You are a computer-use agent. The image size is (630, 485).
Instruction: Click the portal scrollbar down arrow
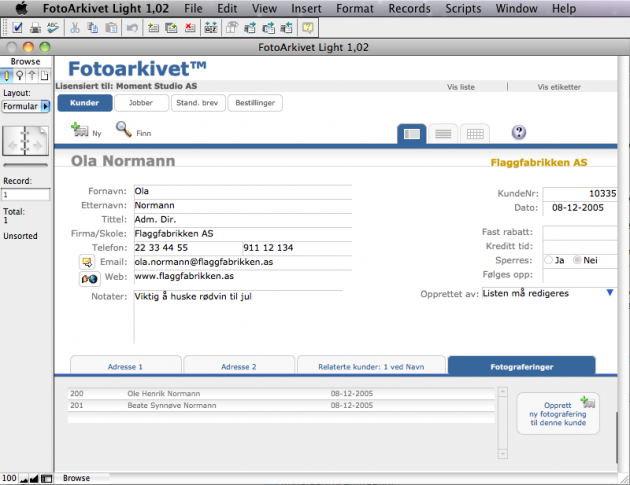[x=503, y=454]
